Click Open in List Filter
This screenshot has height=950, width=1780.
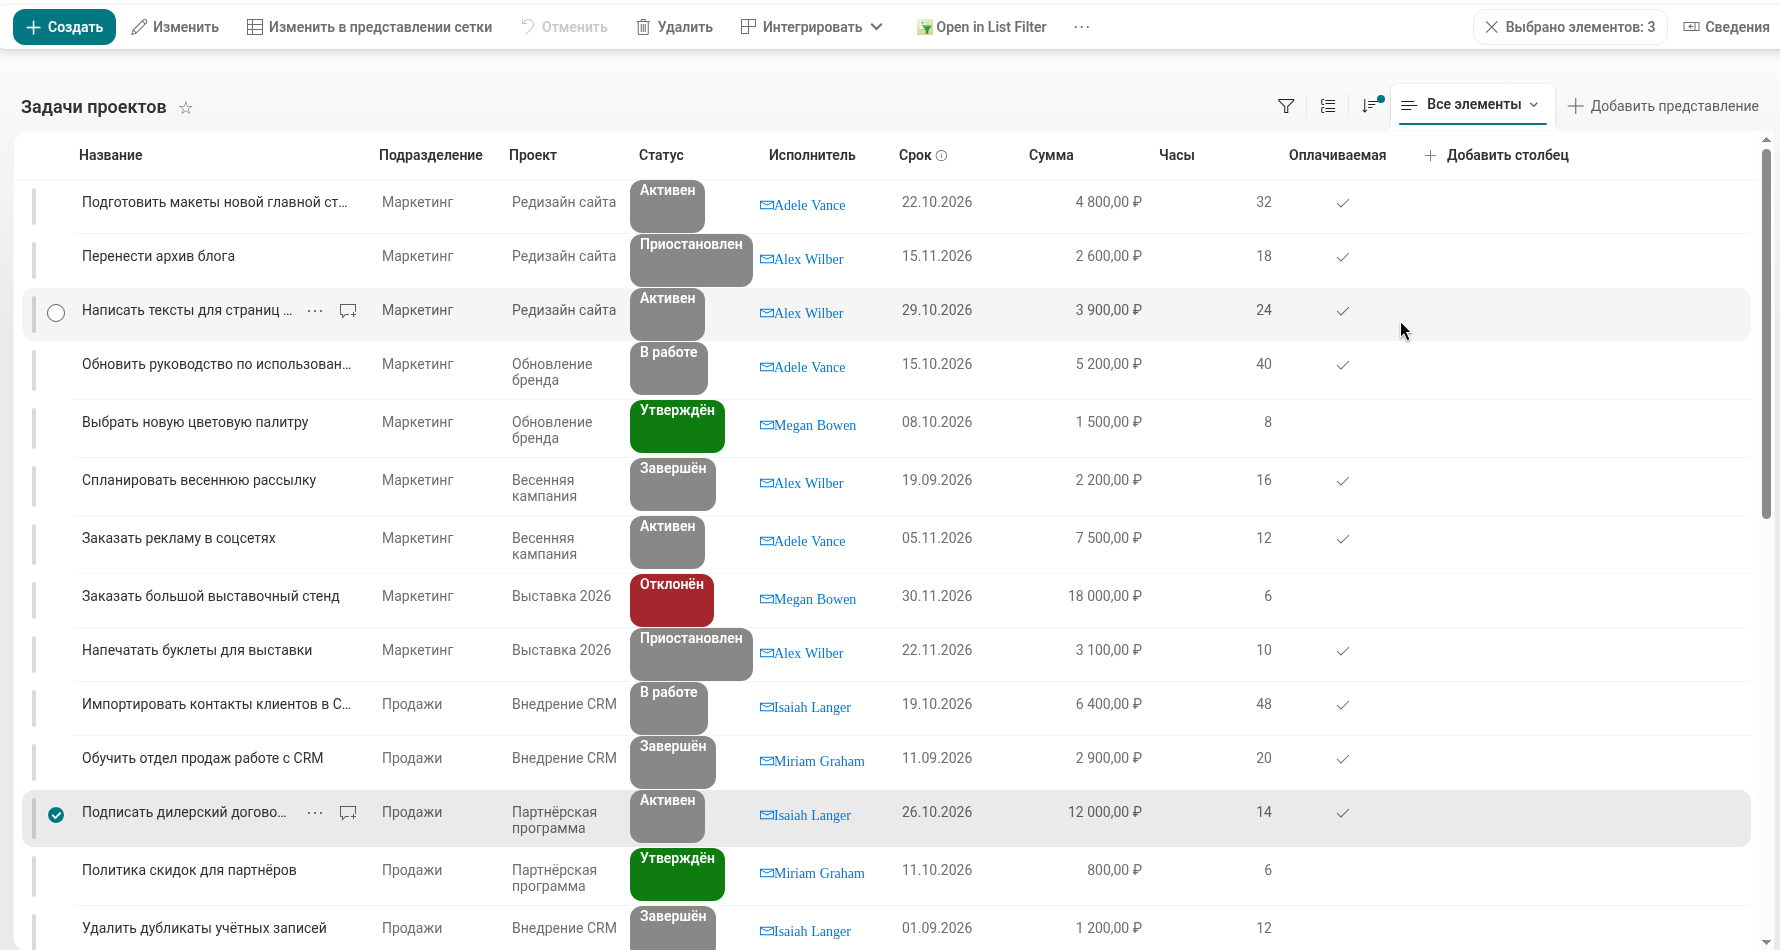(982, 27)
